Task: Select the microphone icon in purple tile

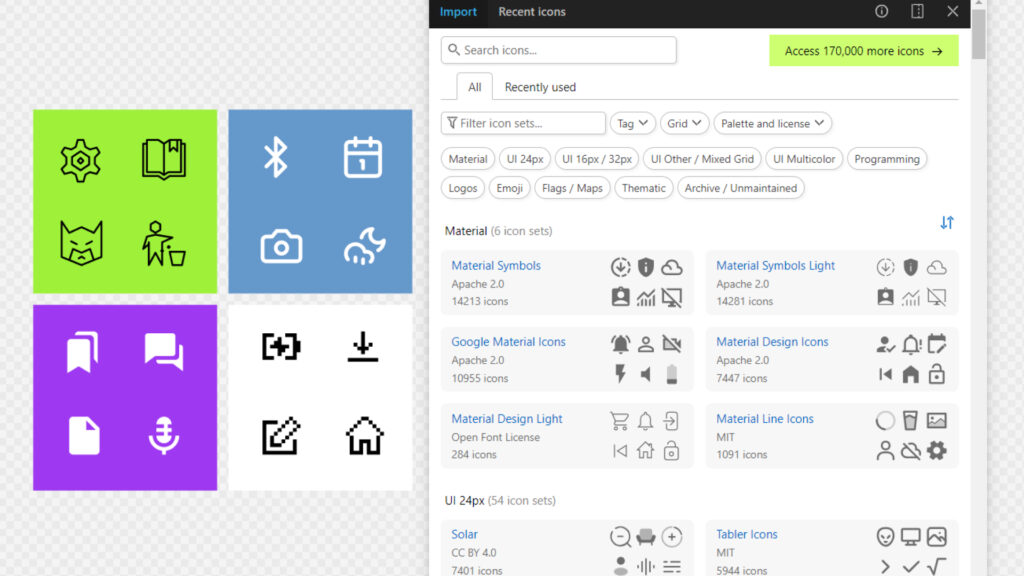Action: [163, 435]
